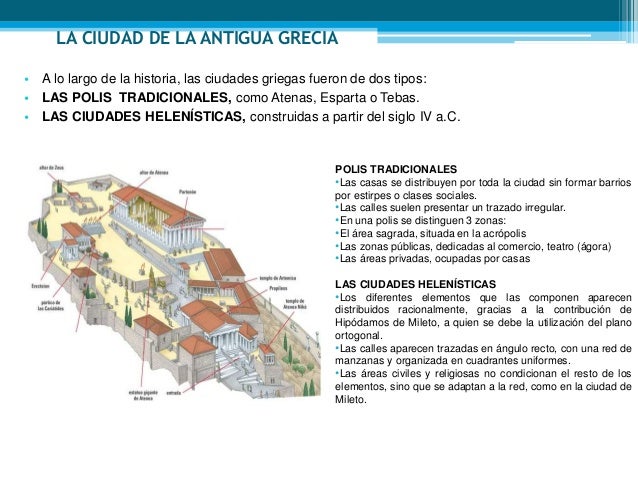Click the 'altar de Zeus' diagram label
Viewport: 638px width, 479px height.
tap(51, 168)
